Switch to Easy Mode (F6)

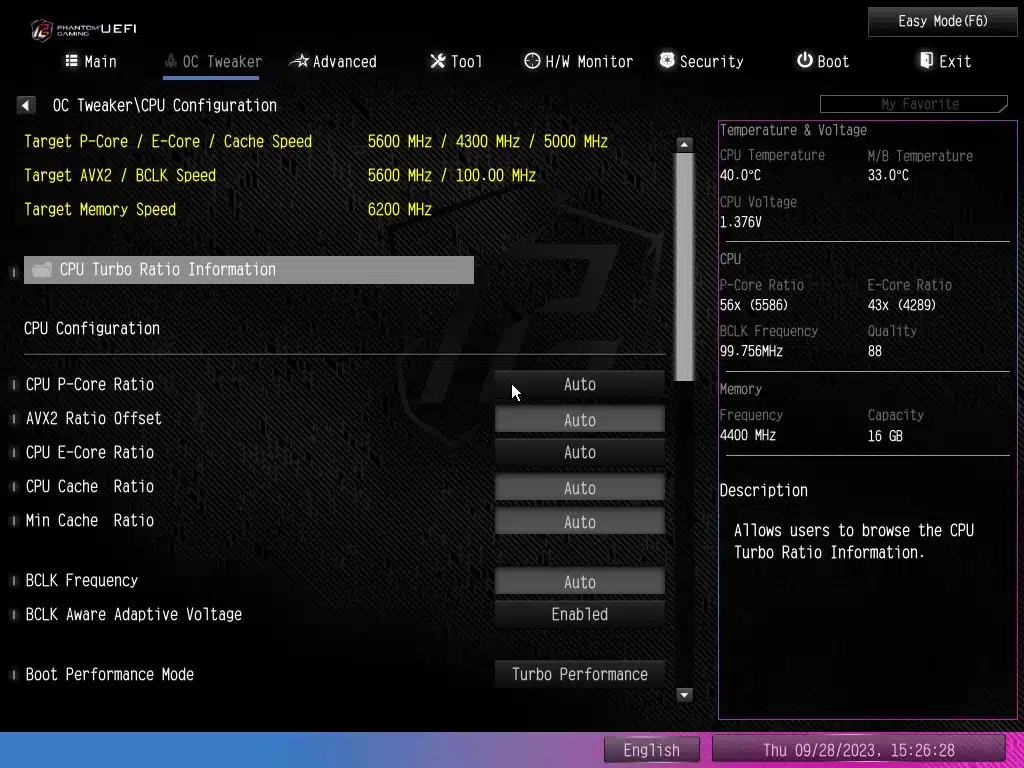click(x=942, y=21)
